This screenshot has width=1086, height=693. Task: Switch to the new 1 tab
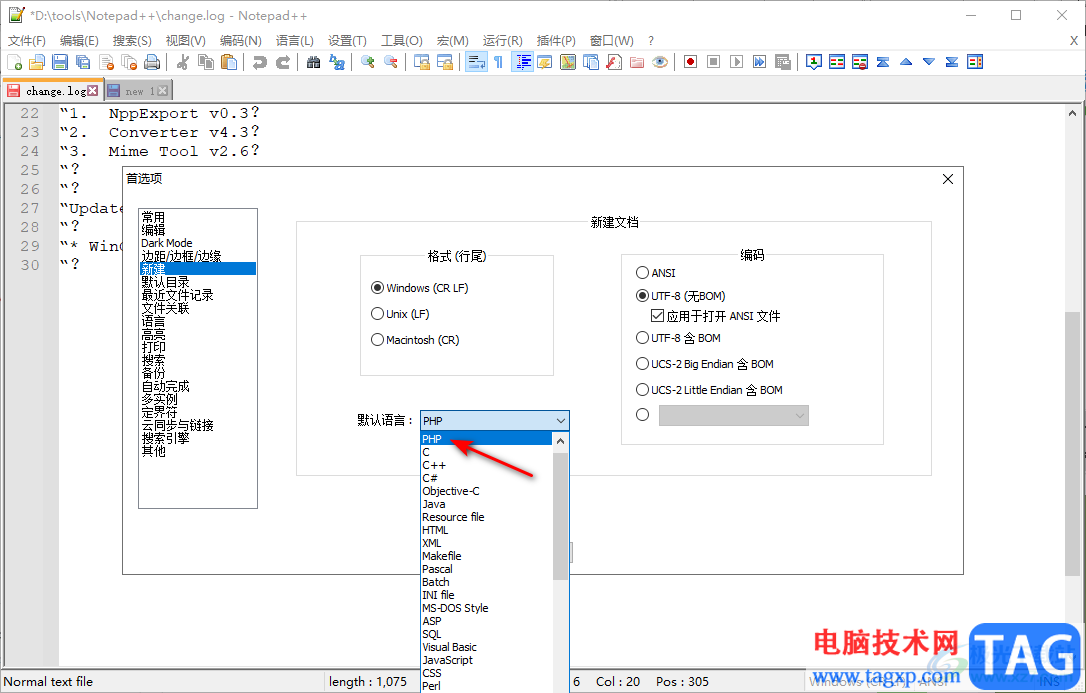[138, 91]
